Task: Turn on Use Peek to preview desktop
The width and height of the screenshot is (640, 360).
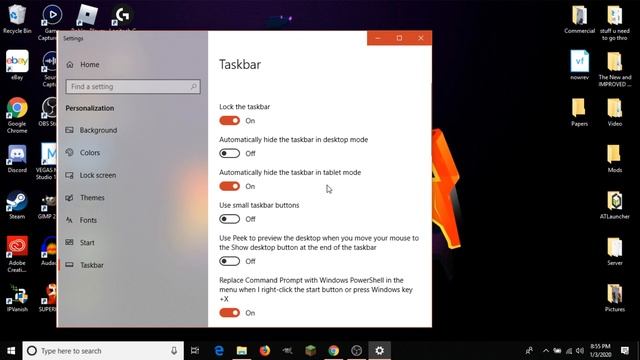Action: [229, 261]
